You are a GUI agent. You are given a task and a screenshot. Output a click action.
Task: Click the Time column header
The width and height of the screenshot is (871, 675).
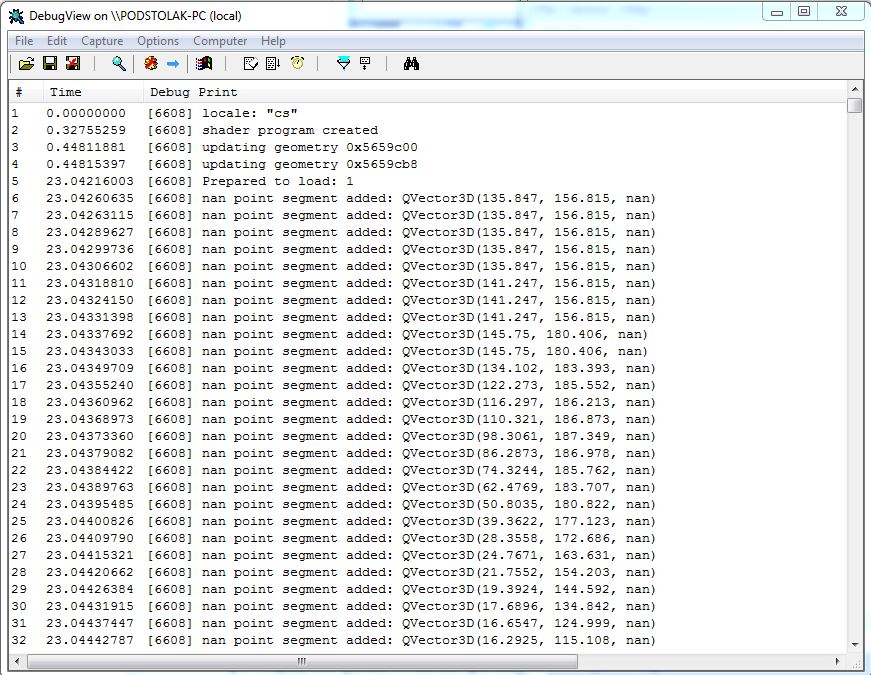[x=93, y=92]
